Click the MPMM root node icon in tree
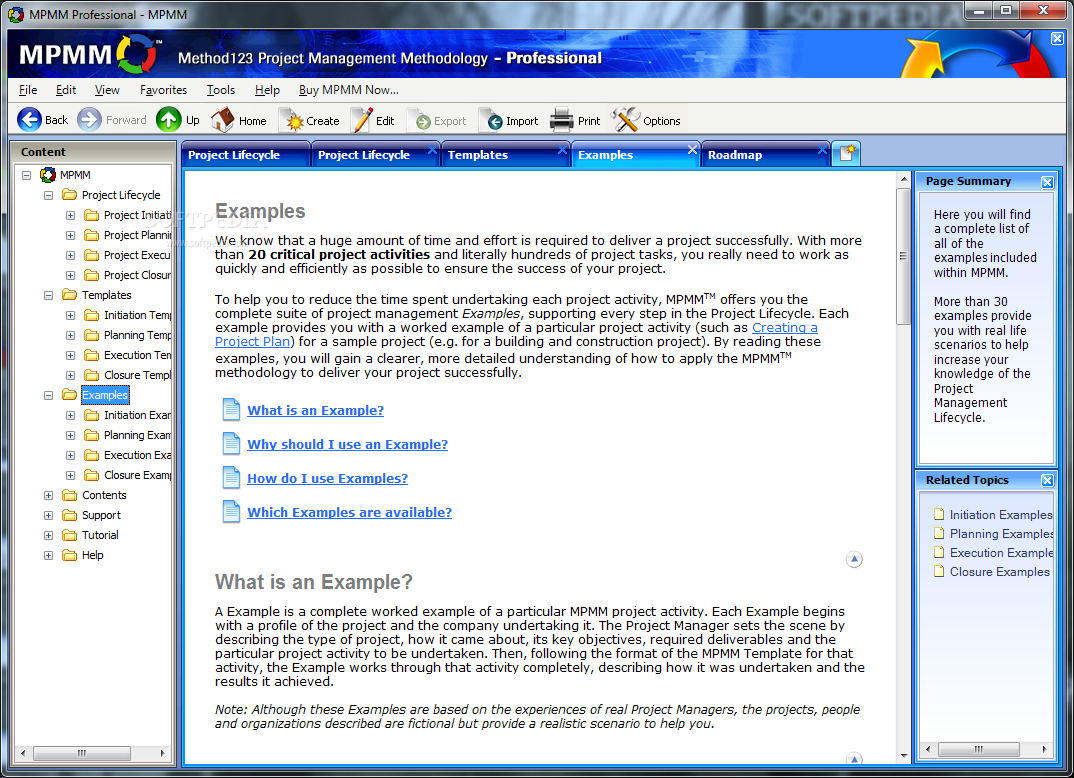Viewport: 1074px width, 778px height. [x=47, y=175]
